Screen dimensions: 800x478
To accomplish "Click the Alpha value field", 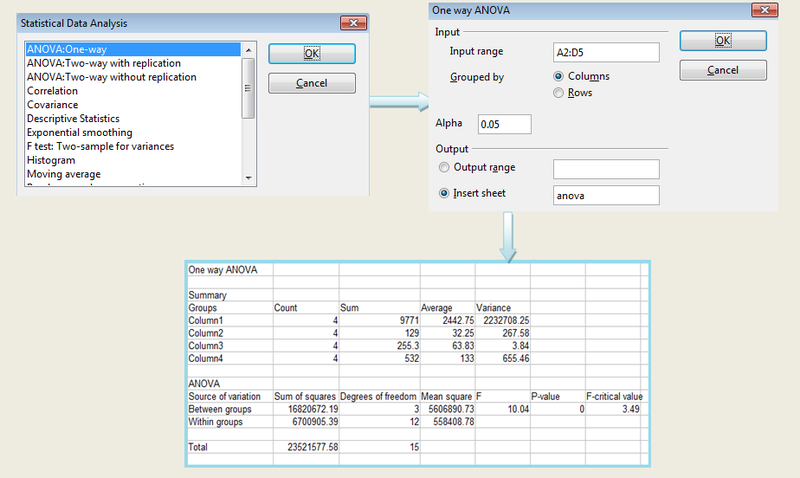I will pyautogui.click(x=504, y=124).
